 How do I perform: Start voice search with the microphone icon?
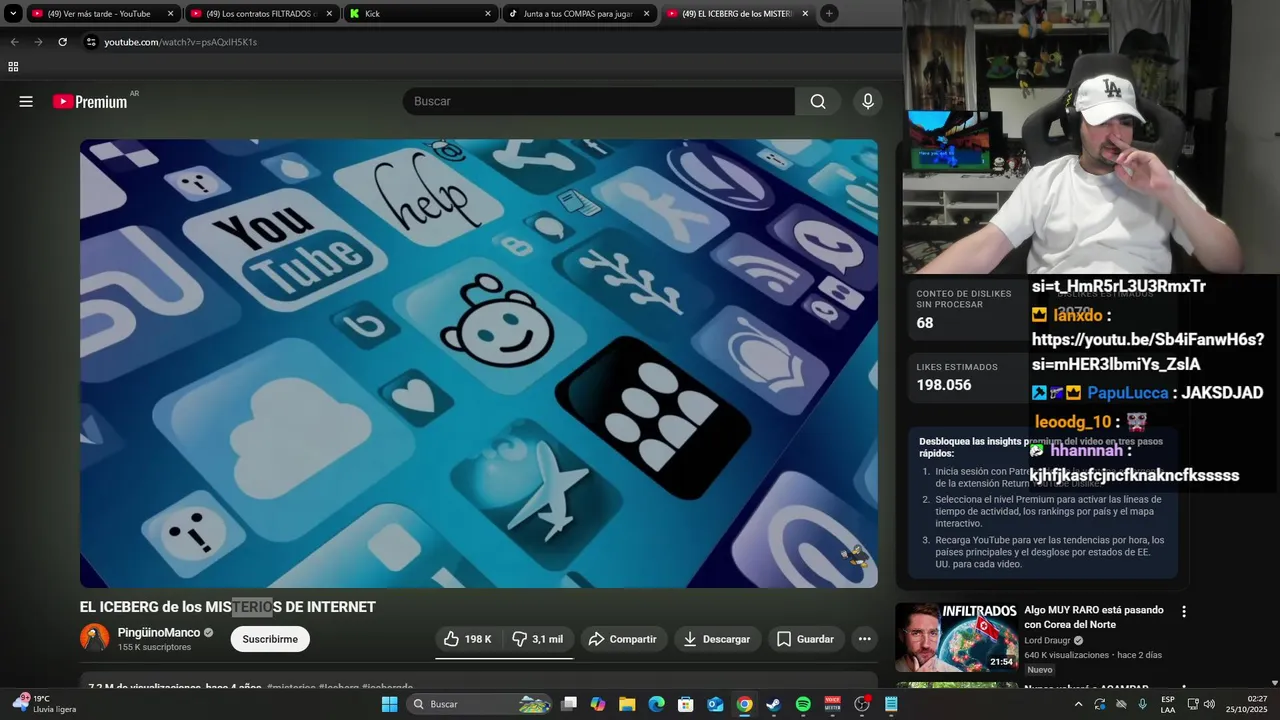click(x=868, y=101)
